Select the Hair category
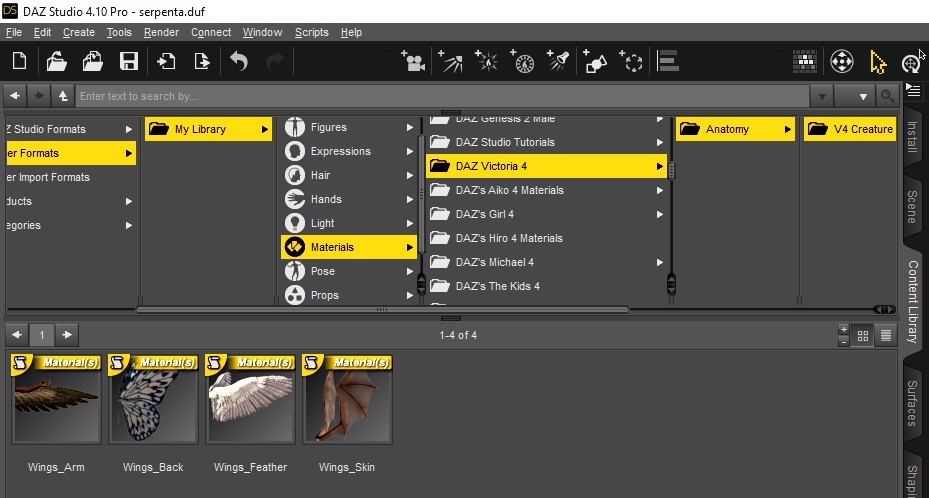 [x=348, y=175]
